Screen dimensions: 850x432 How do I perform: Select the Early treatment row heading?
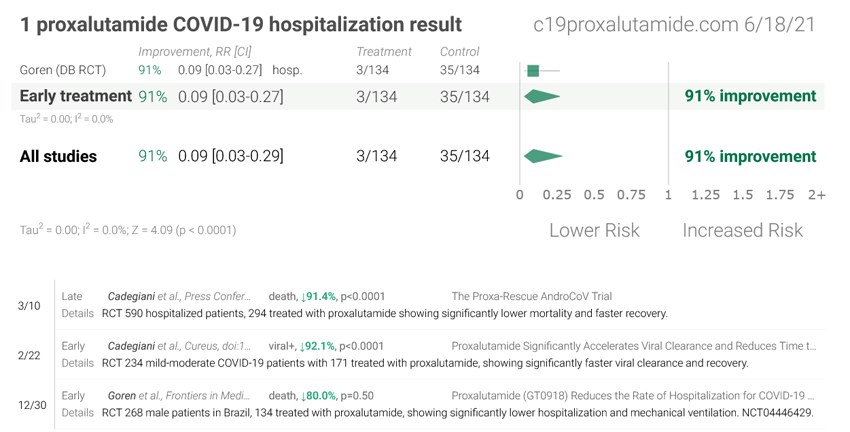coord(76,96)
